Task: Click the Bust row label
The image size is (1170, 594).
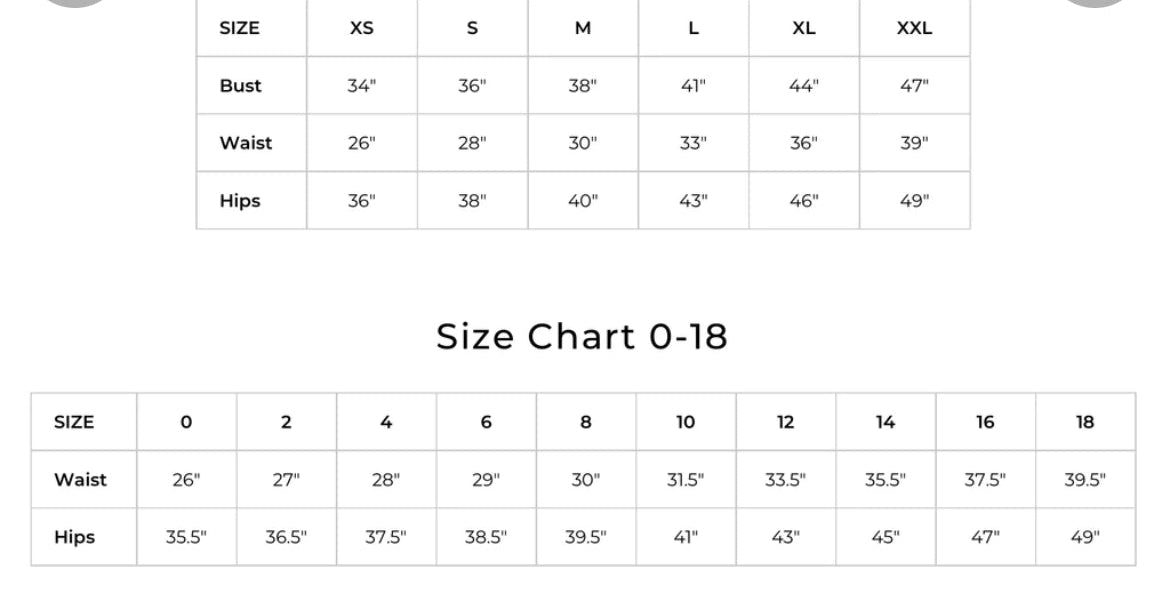Action: (x=241, y=86)
